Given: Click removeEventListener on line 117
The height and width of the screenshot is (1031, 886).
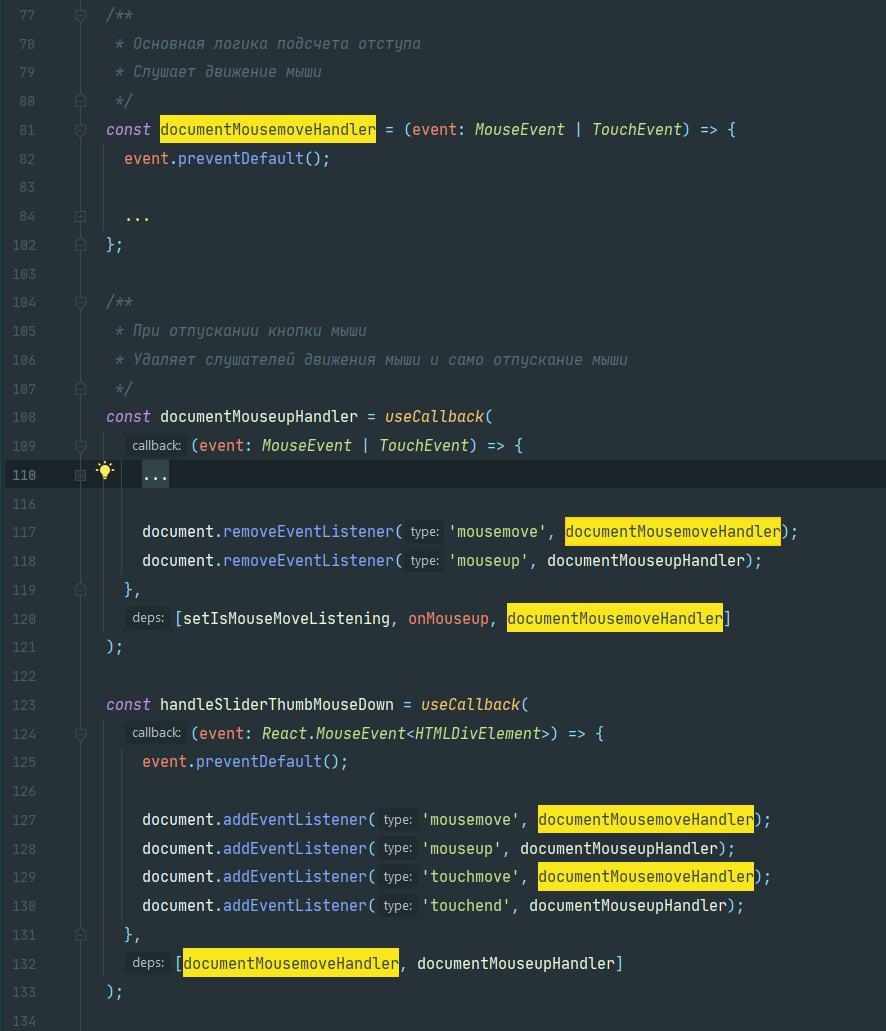Looking at the screenshot, I should 308,531.
